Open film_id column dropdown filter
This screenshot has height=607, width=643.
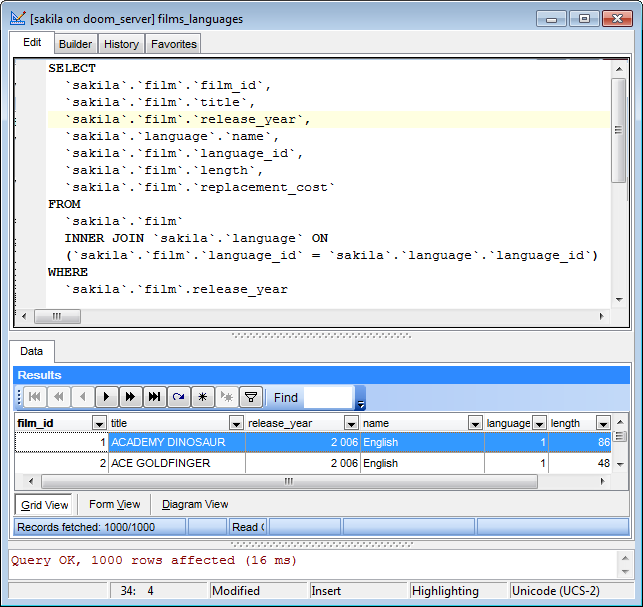click(x=99, y=423)
